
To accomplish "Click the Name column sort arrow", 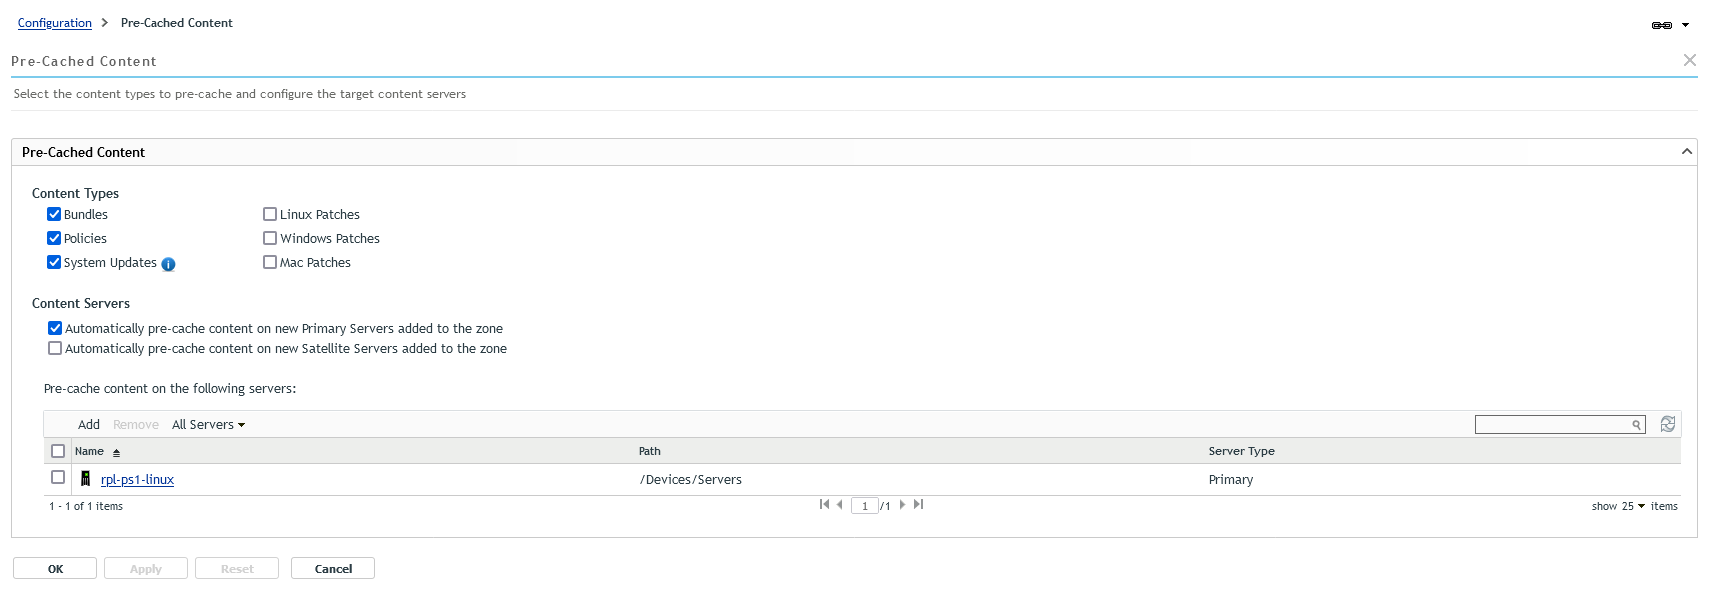I will pos(116,452).
